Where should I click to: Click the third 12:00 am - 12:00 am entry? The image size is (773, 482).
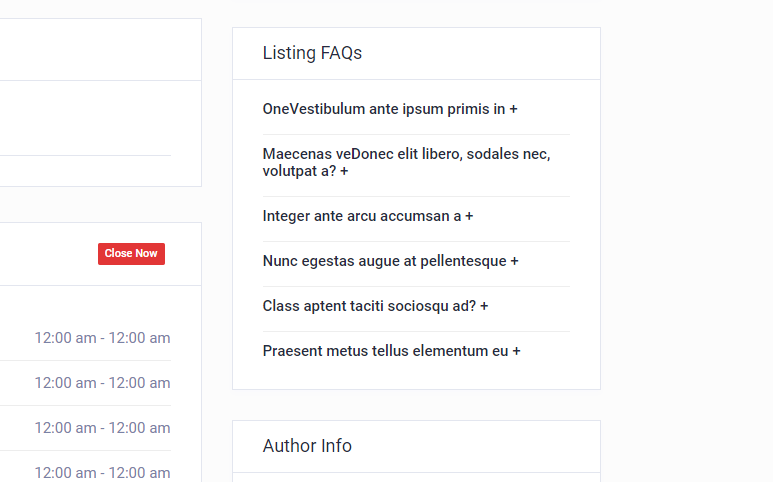pyautogui.click(x=102, y=428)
